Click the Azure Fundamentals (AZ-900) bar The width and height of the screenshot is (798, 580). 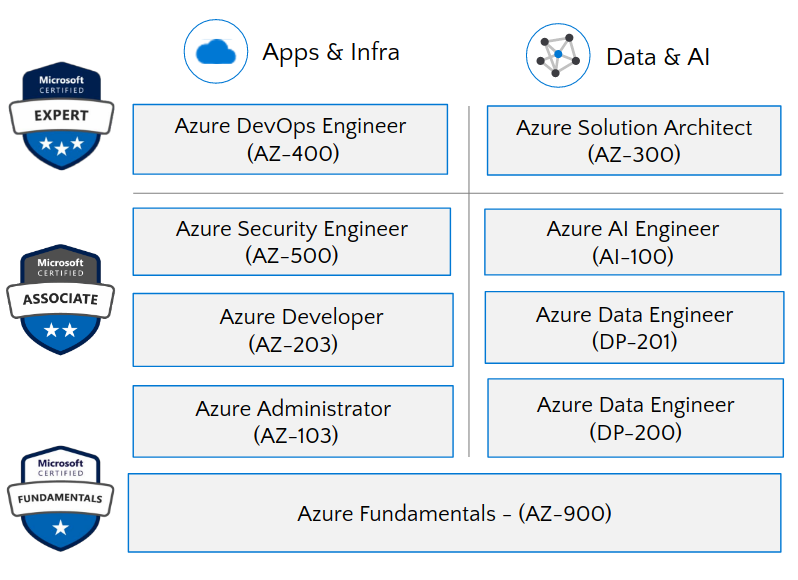point(454,513)
